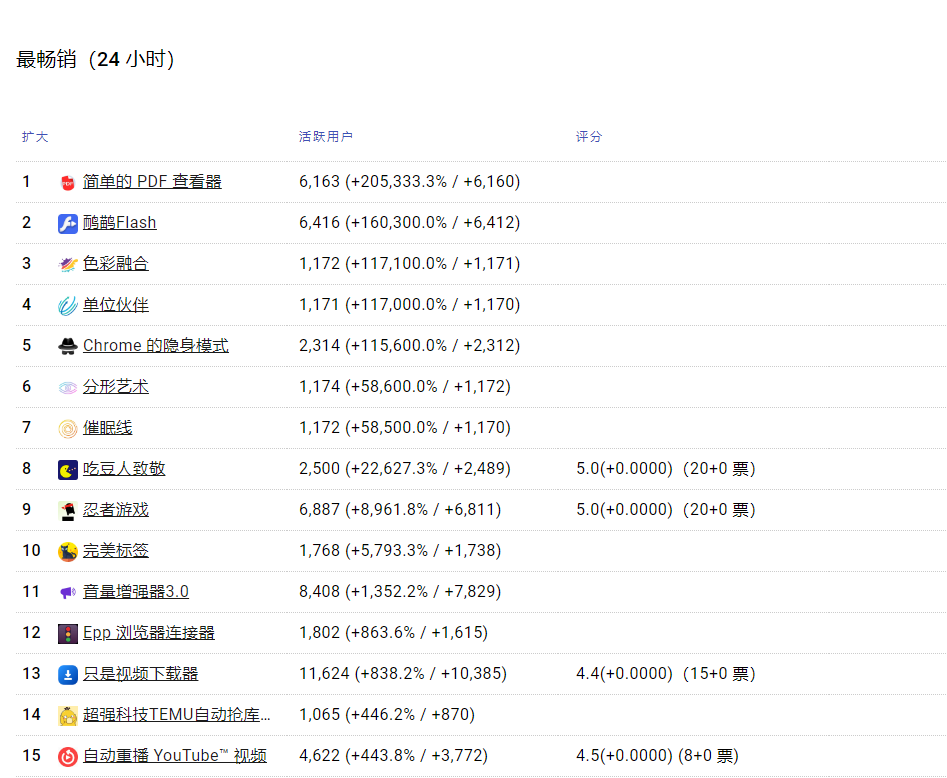947x778 pixels.
Task: Click the 鸸鹋Flash extension icon
Action: coord(68,223)
